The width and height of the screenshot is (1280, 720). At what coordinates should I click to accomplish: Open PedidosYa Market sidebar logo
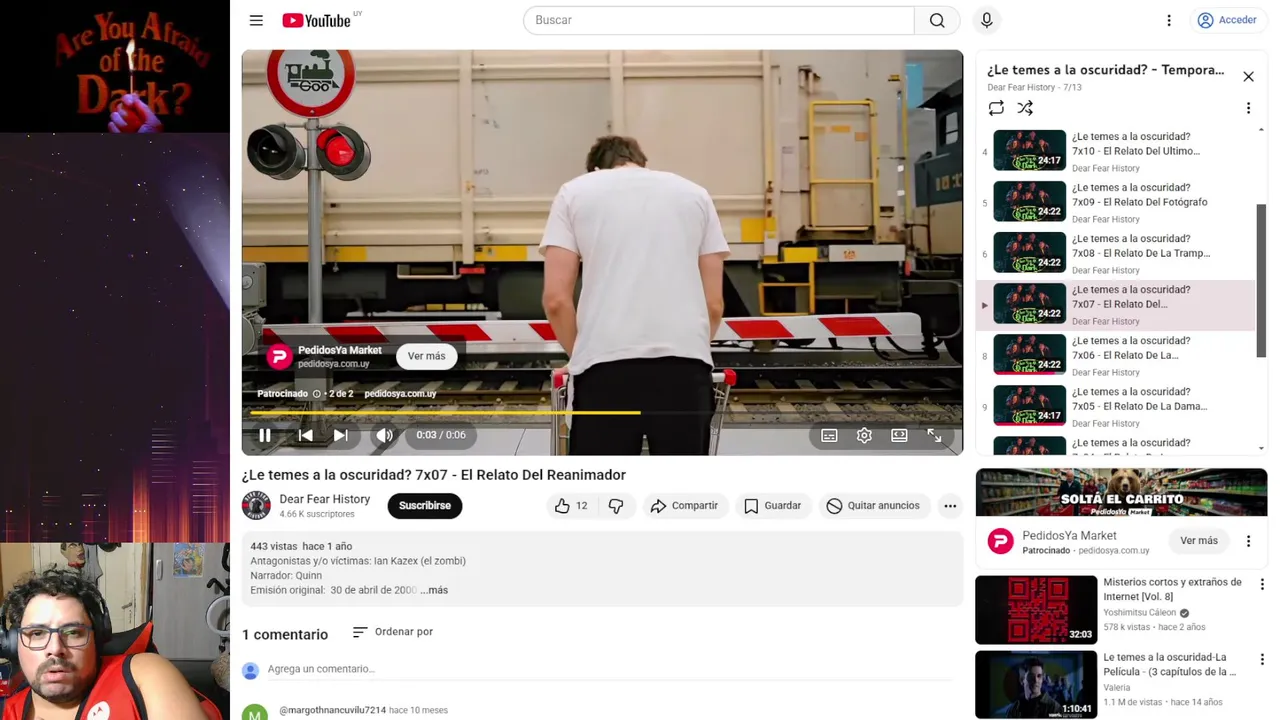[1000, 541]
